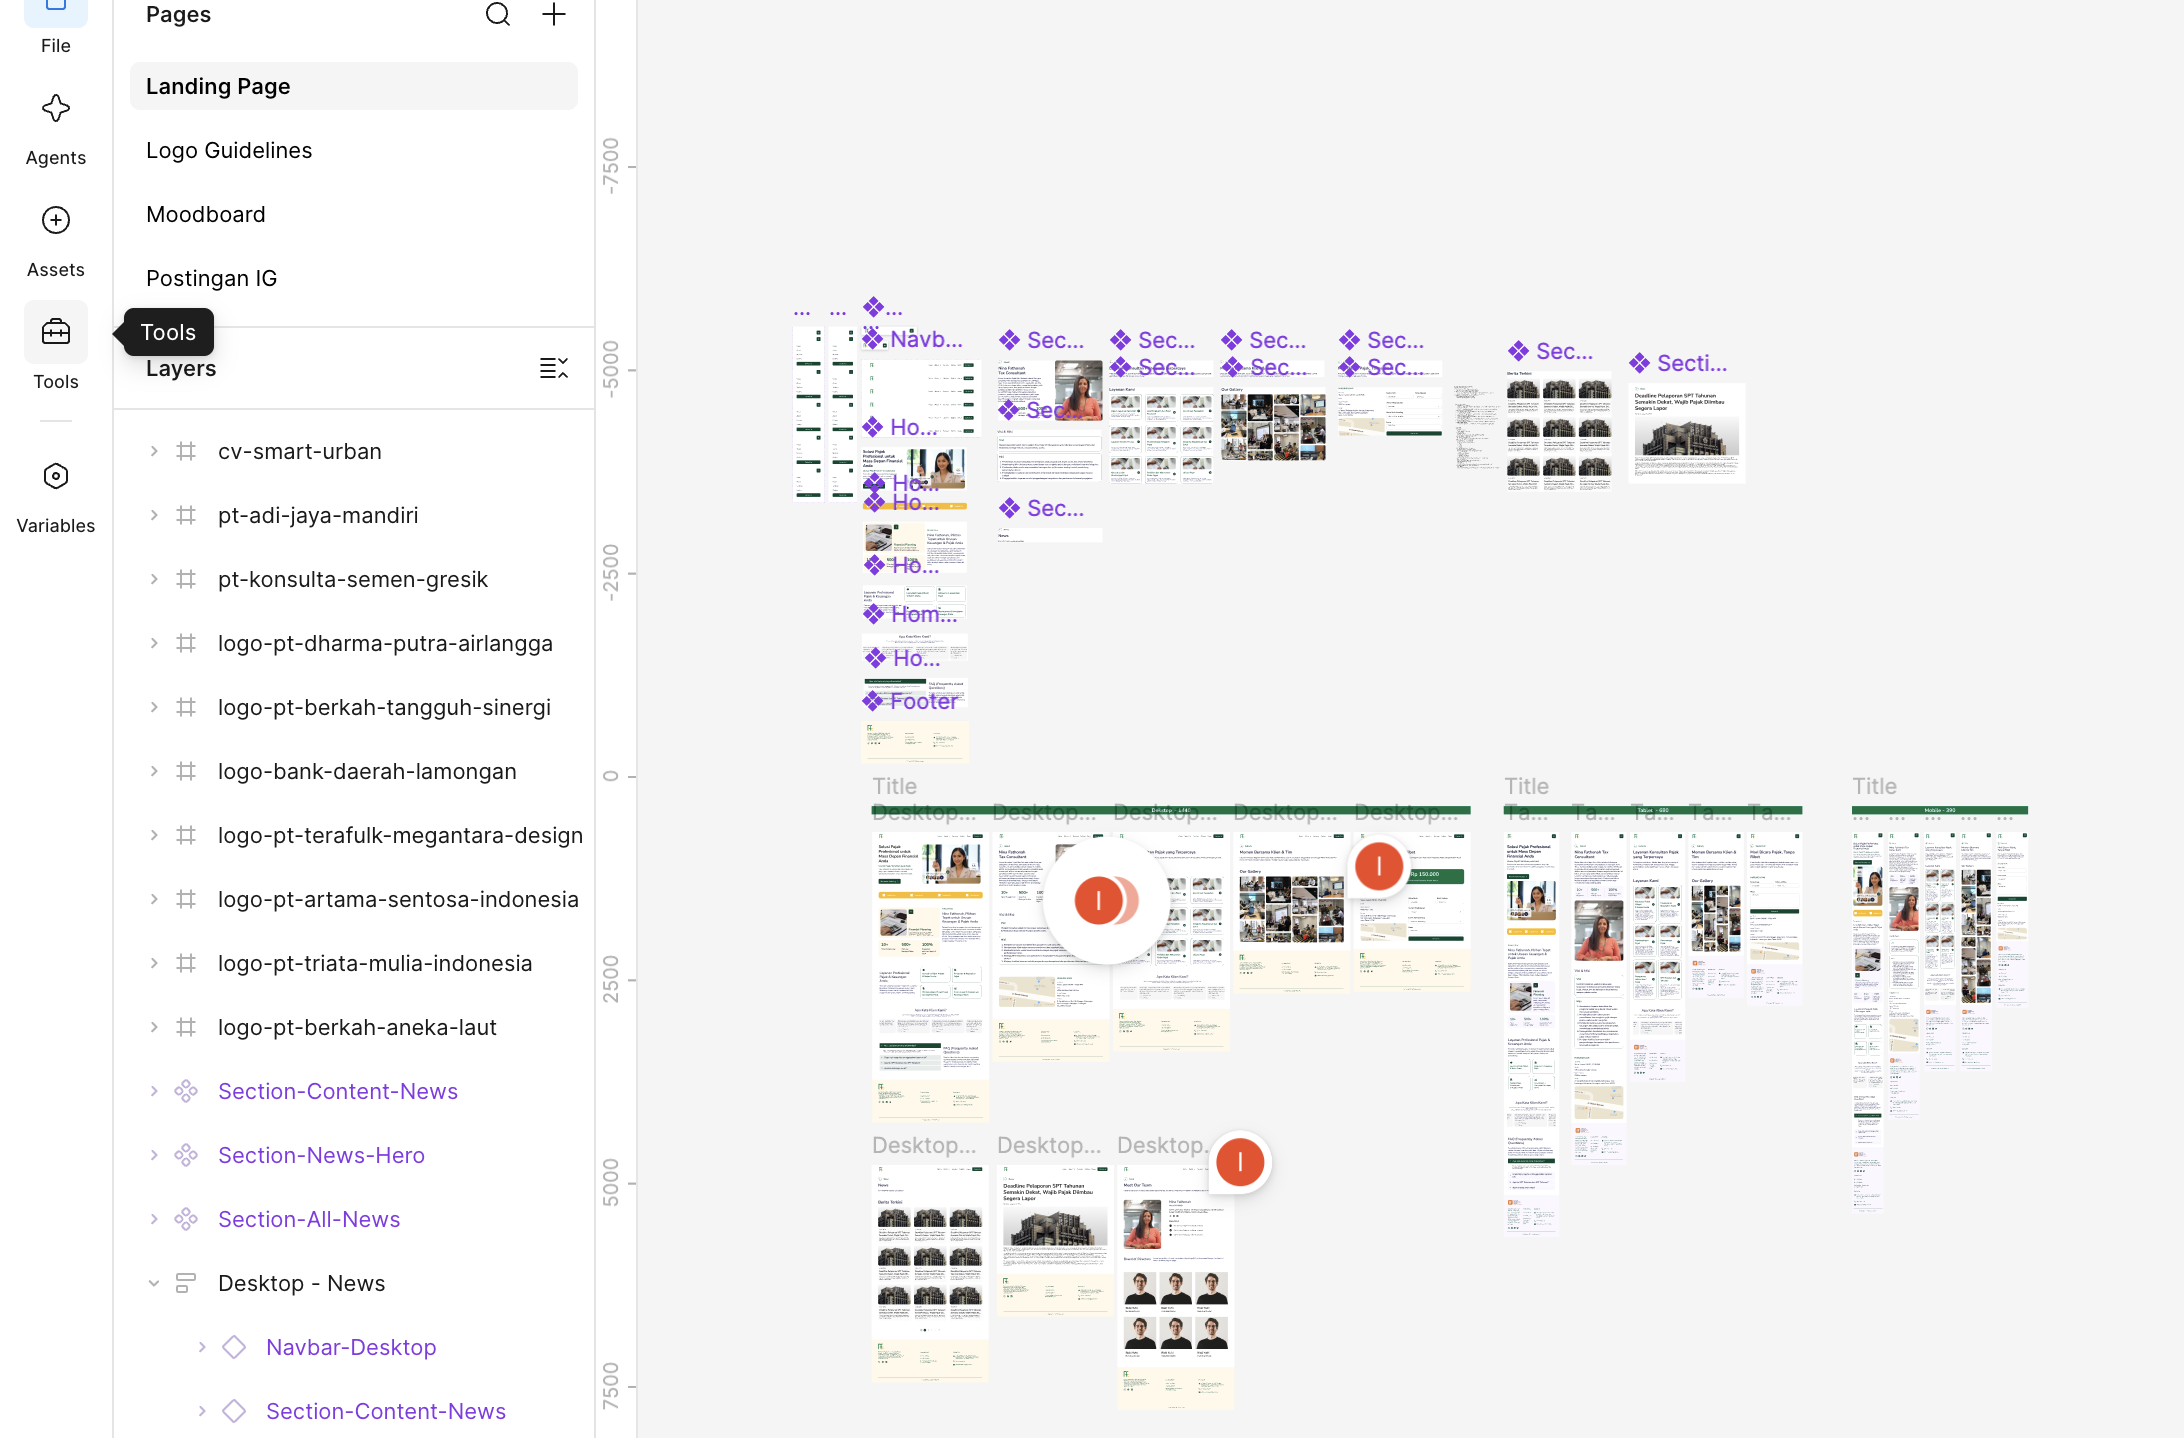The height and width of the screenshot is (1438, 2184).
Task: Click the frame icon beside pt-adi-jaya-mandiri
Action: point(186,516)
